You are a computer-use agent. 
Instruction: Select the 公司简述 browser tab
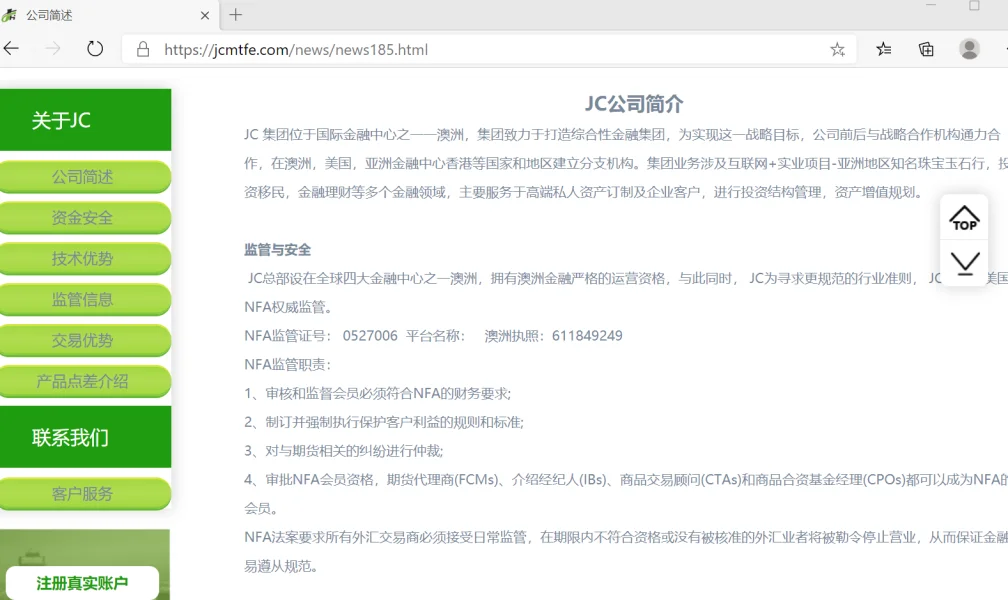100,15
